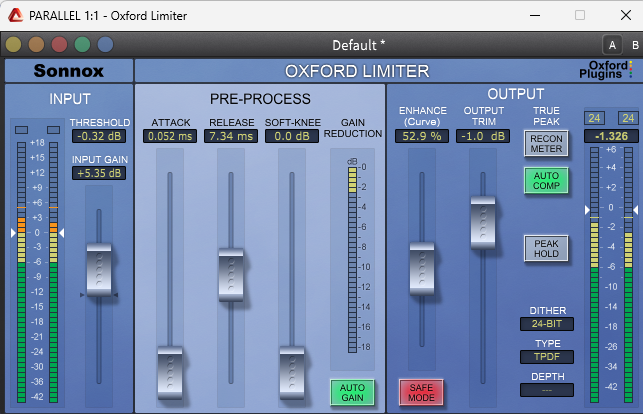Open the dither TYPE TPDF selector

point(547,357)
